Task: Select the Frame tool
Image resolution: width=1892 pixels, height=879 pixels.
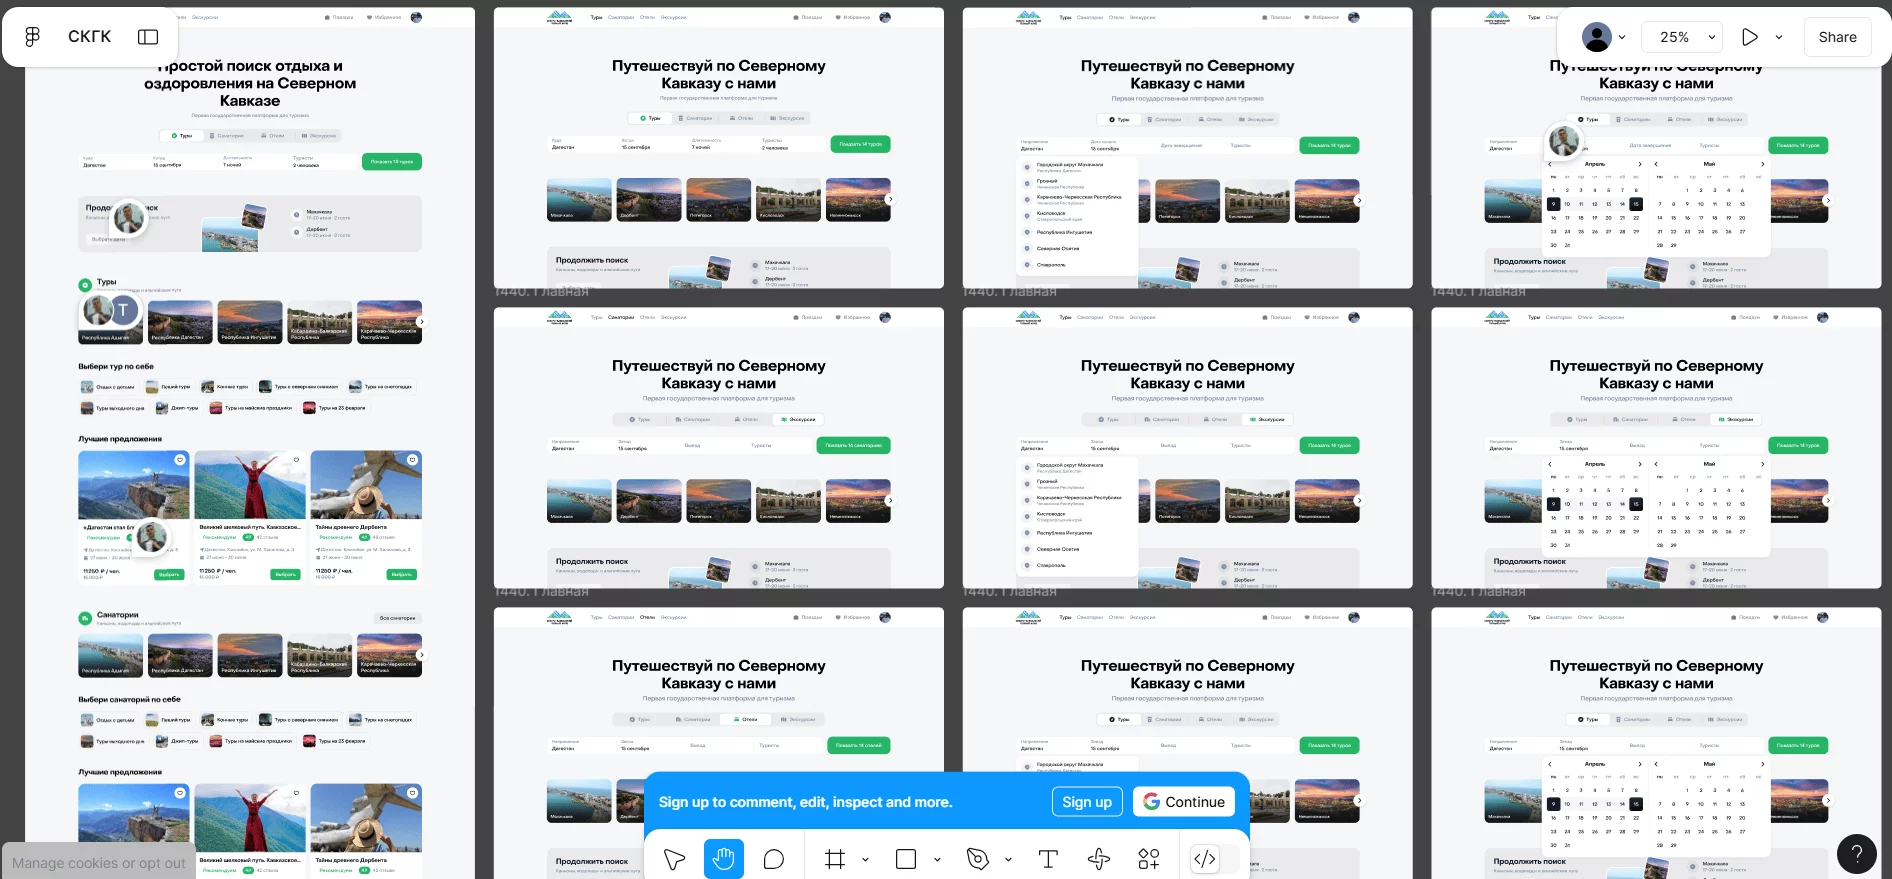Action: [x=835, y=859]
